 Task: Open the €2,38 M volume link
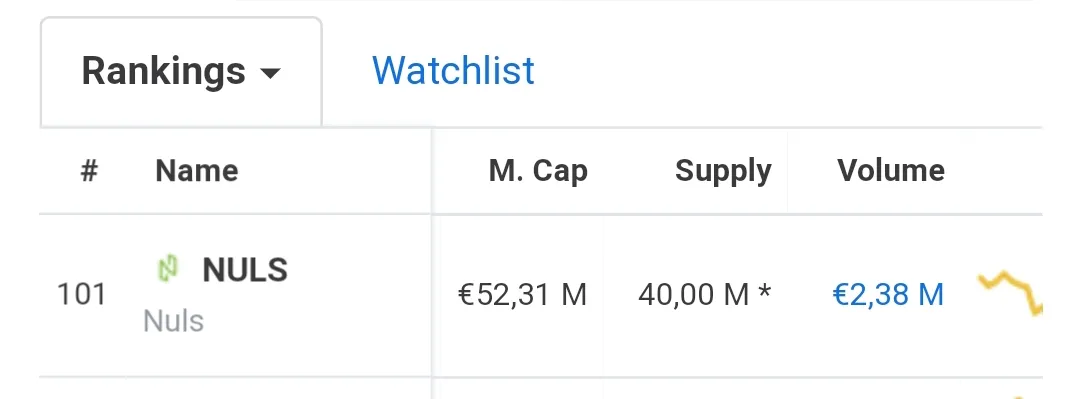click(888, 295)
